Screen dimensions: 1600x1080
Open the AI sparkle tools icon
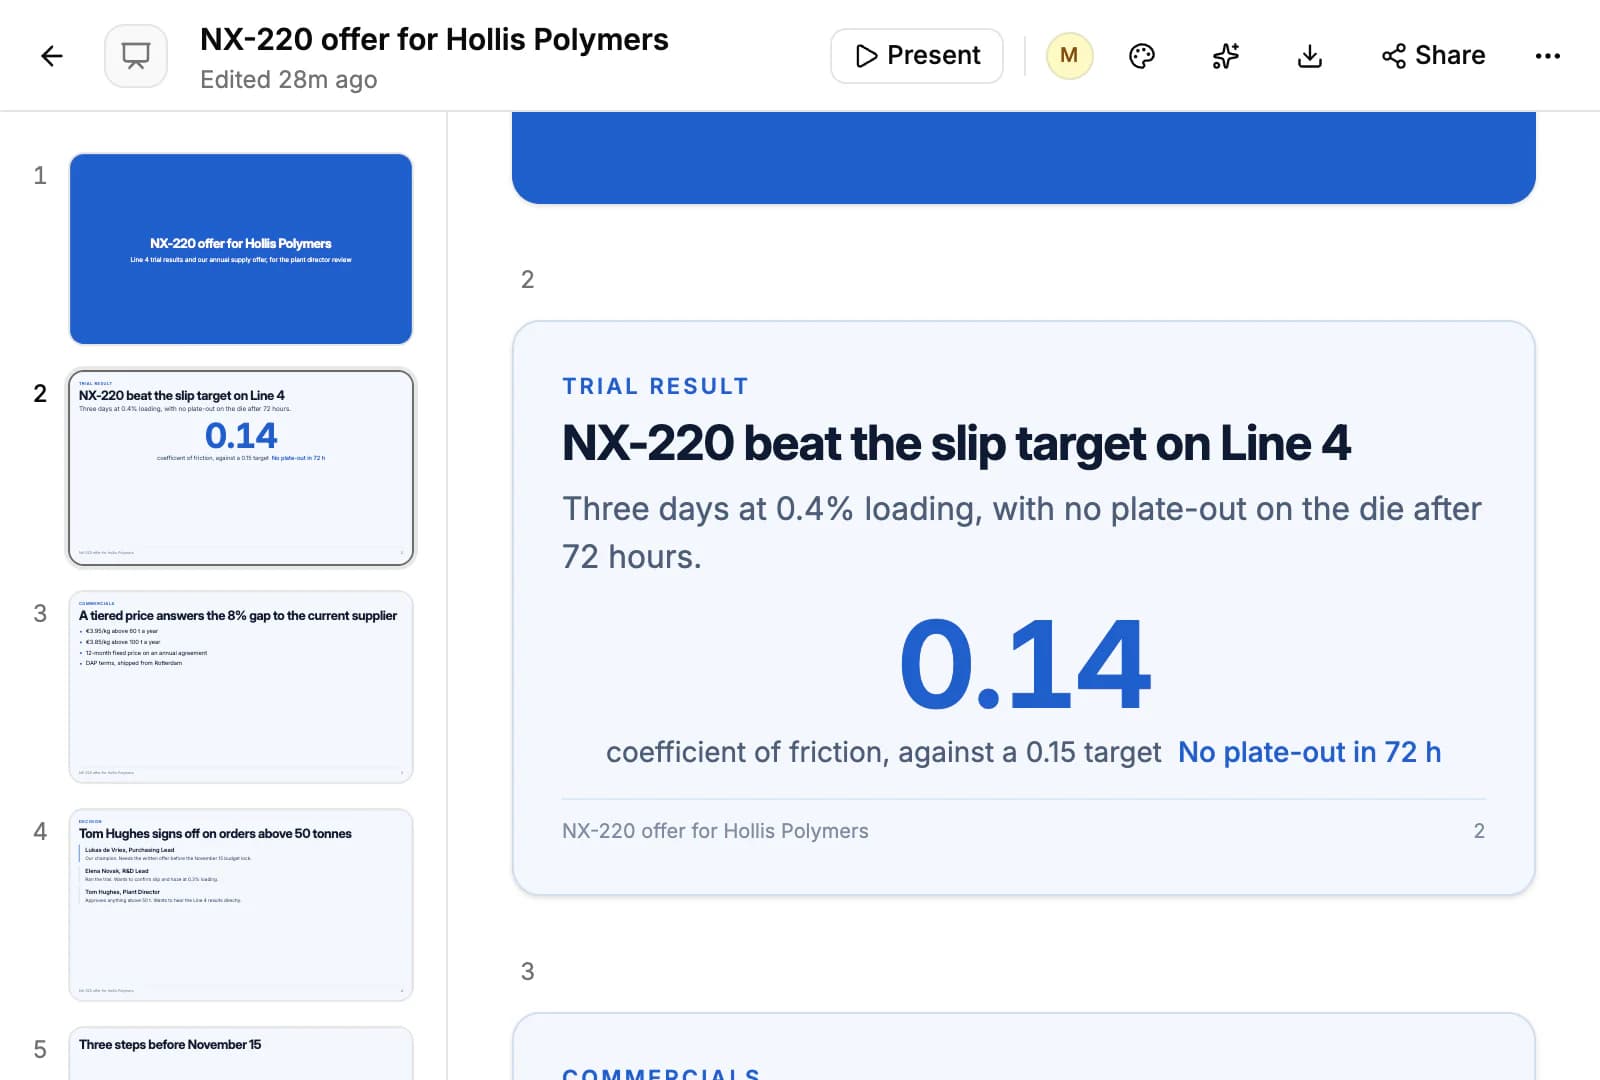click(1226, 56)
